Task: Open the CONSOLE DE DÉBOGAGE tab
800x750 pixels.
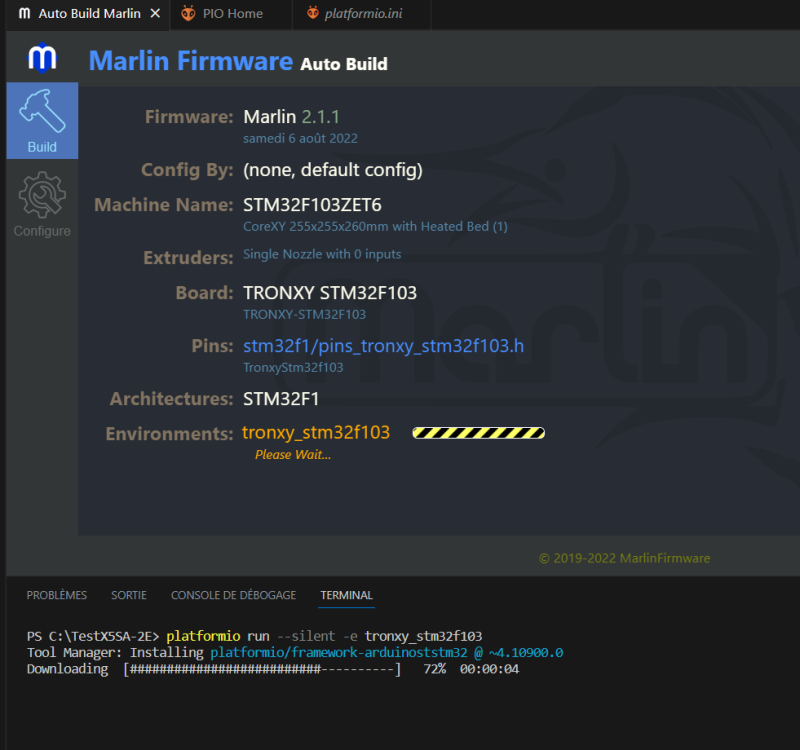Action: tap(233, 595)
